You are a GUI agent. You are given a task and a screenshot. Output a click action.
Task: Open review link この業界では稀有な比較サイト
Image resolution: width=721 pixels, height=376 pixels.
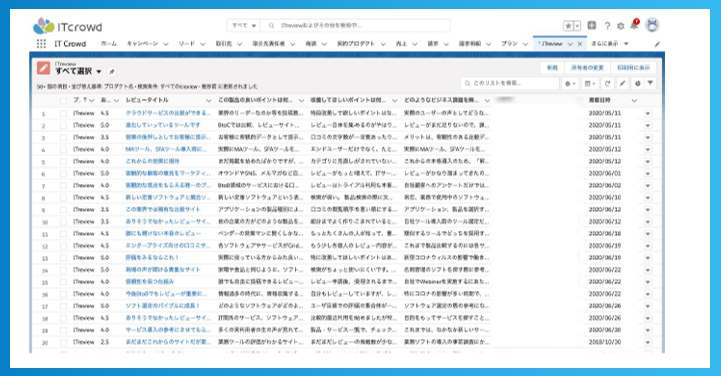[163, 209]
